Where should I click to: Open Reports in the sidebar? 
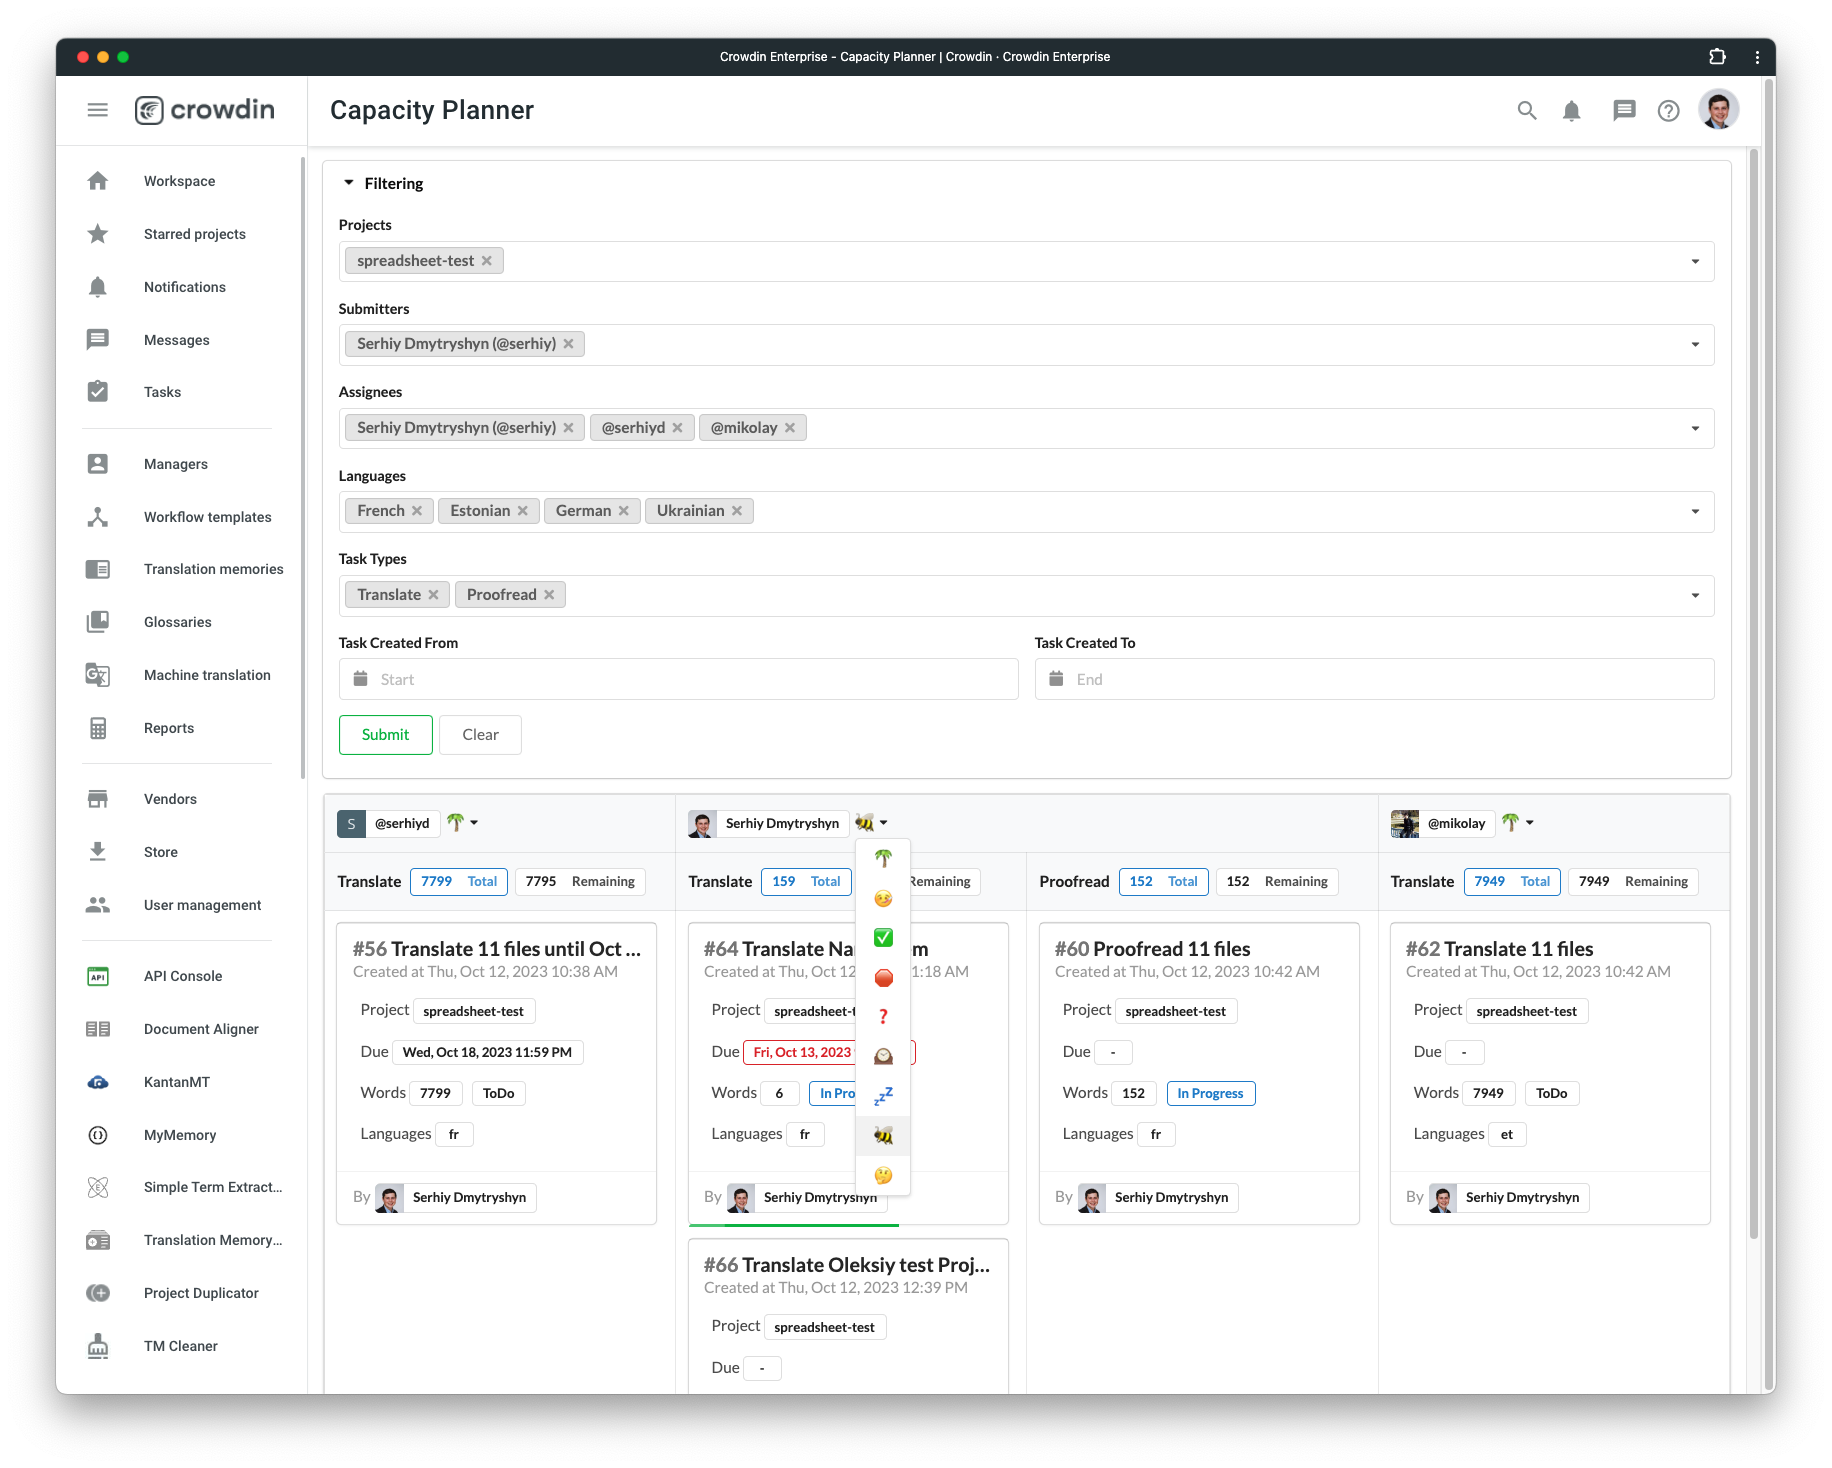168,728
